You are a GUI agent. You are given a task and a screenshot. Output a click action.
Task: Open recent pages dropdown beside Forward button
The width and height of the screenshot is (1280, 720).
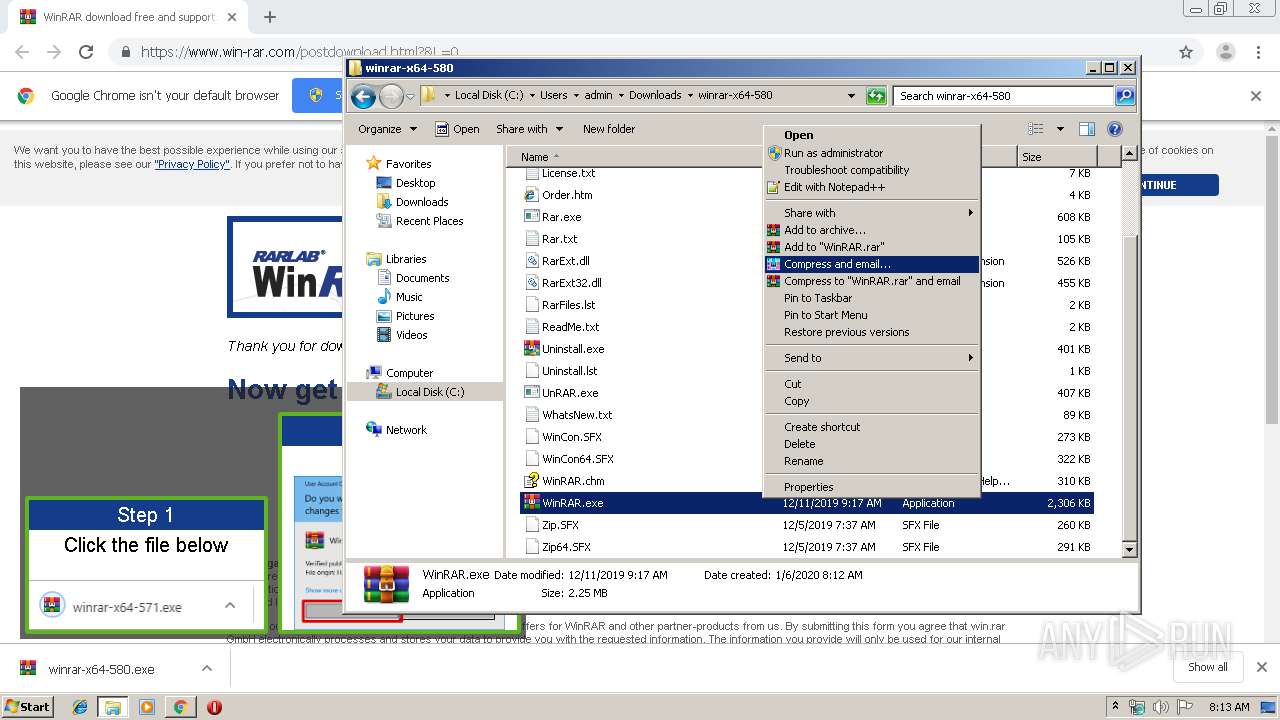(x=410, y=97)
